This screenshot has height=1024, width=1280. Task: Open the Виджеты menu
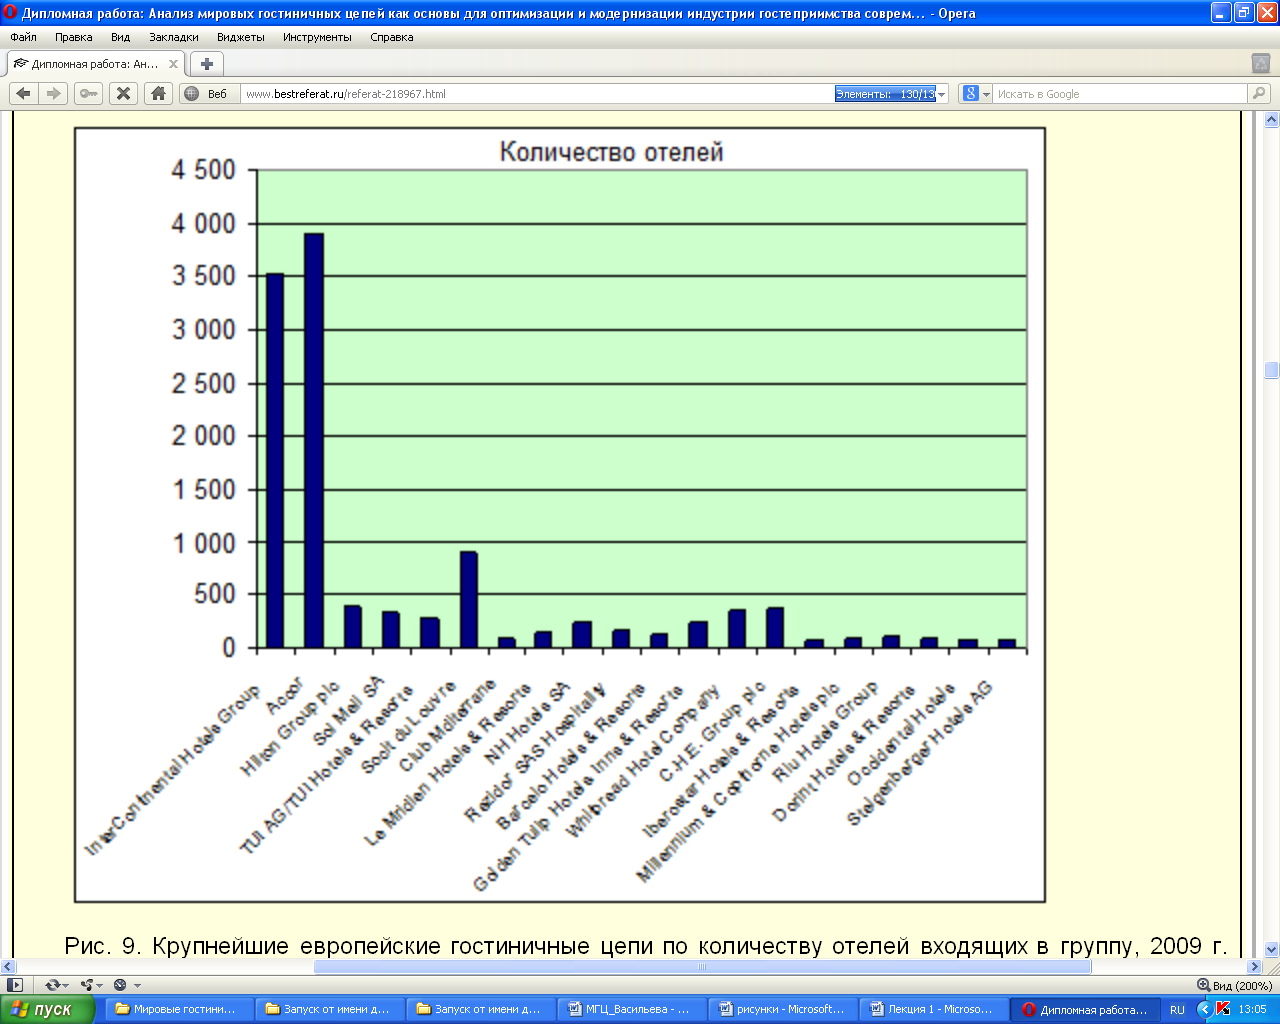click(x=241, y=37)
